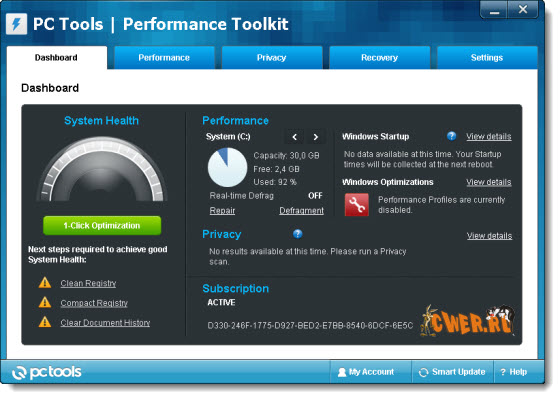Click the pctools logo in footer
The image size is (560, 399).
(x=46, y=372)
